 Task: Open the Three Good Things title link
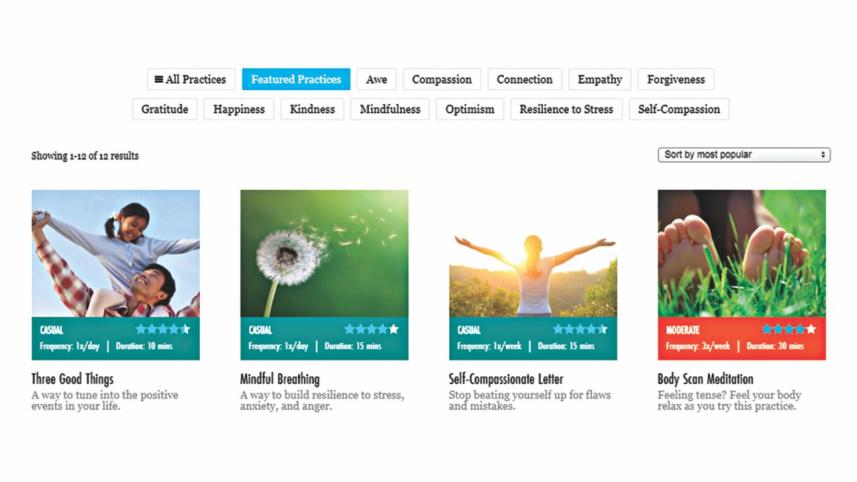[x=73, y=380]
